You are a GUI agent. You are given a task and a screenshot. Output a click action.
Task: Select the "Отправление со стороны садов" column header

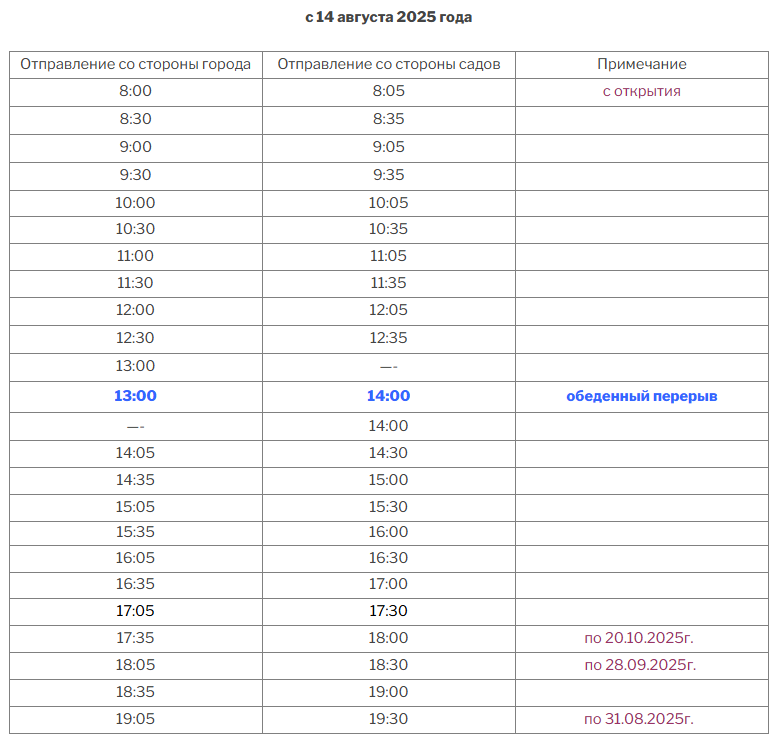pyautogui.click(x=388, y=64)
